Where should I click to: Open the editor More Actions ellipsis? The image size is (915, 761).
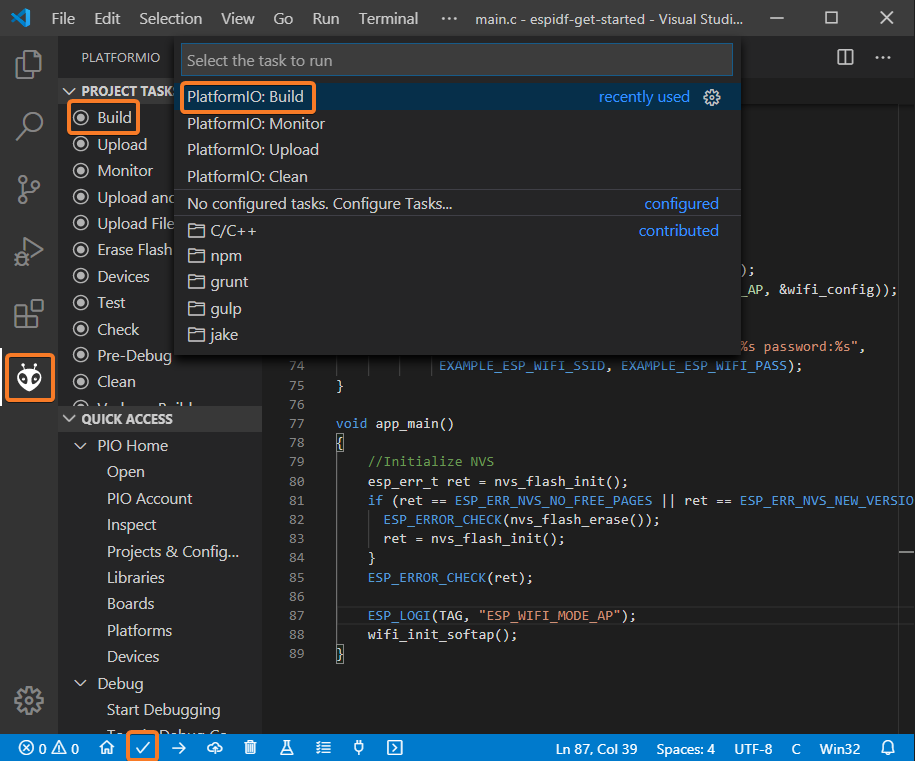(883, 57)
